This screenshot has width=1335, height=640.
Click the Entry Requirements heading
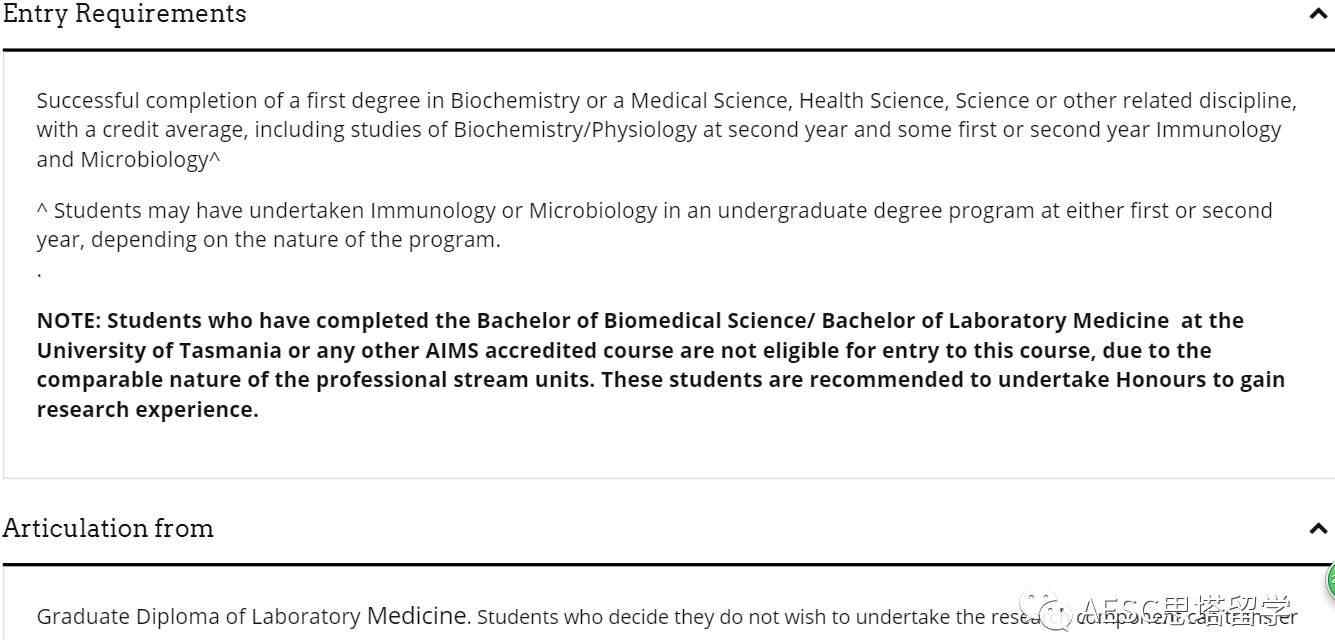point(124,14)
